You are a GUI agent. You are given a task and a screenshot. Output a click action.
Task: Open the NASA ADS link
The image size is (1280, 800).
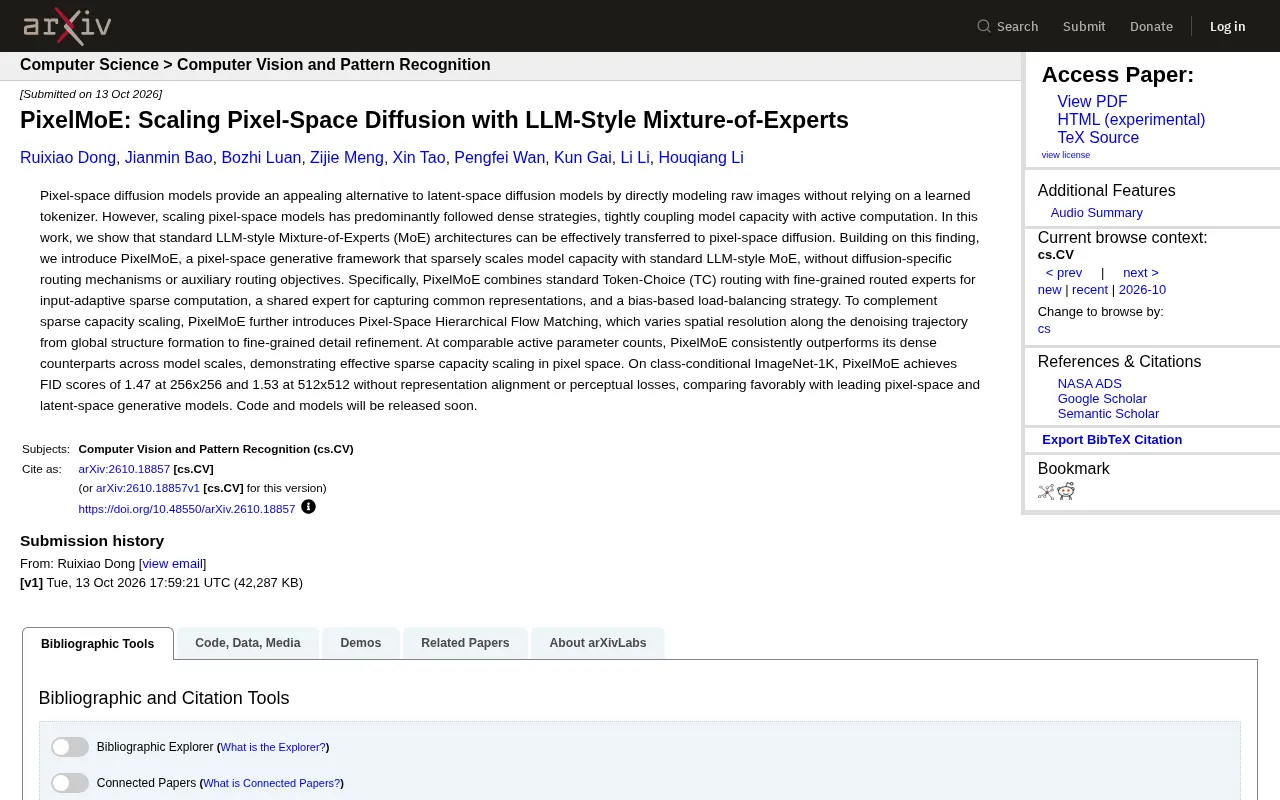coord(1090,384)
